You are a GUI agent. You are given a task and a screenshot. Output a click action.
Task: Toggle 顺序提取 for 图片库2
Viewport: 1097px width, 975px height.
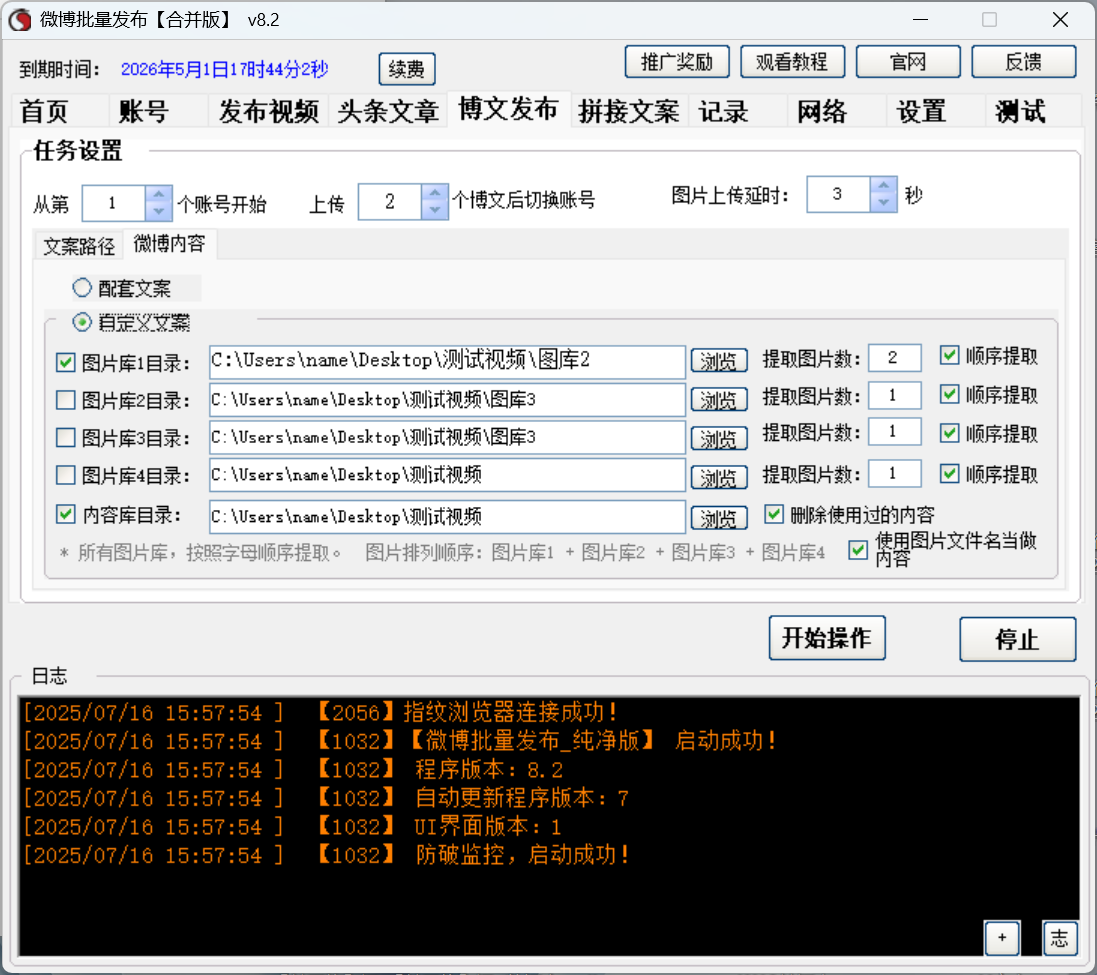point(949,394)
